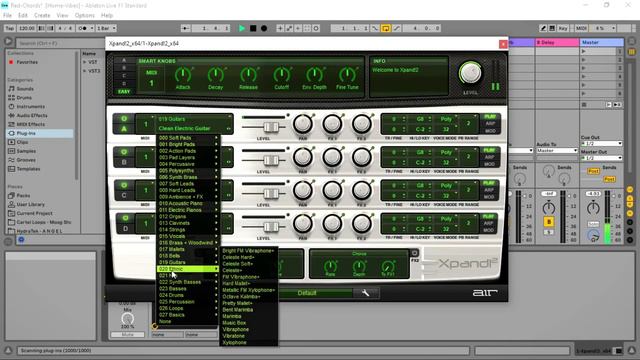The image size is (640, 360).
Task: Enable MOD mode for part B
Action: click(x=490, y=164)
